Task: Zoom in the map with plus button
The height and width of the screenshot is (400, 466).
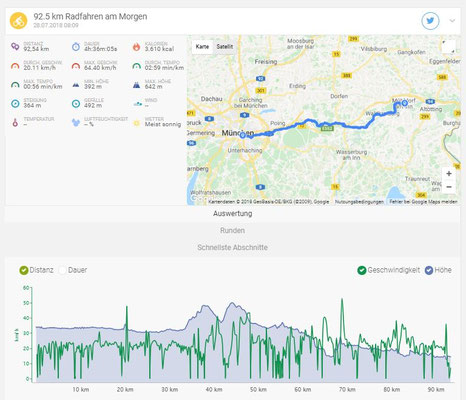Action: [449, 174]
